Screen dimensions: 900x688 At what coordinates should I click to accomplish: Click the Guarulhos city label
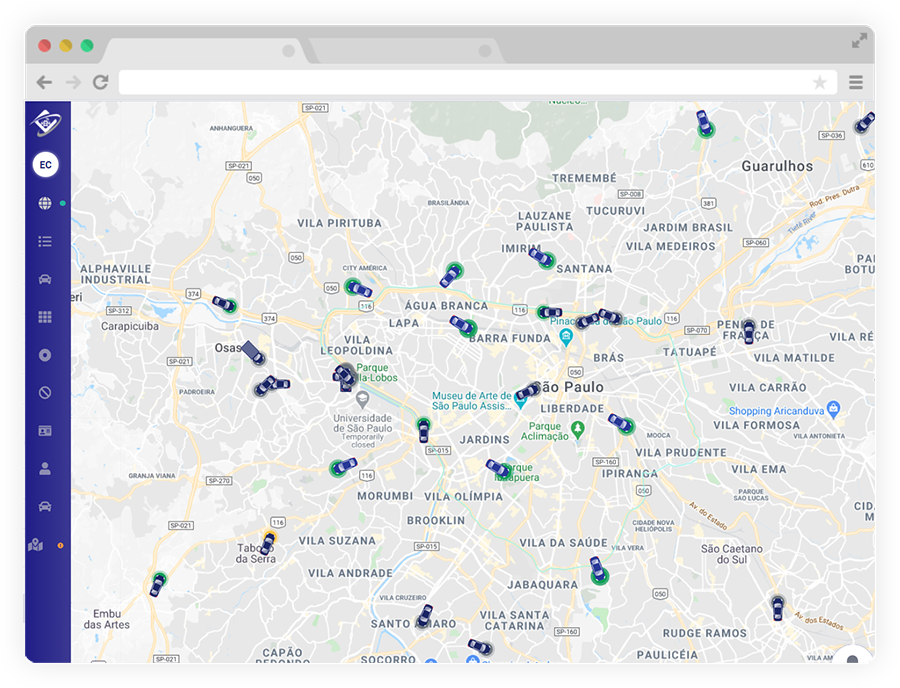pyautogui.click(x=777, y=166)
